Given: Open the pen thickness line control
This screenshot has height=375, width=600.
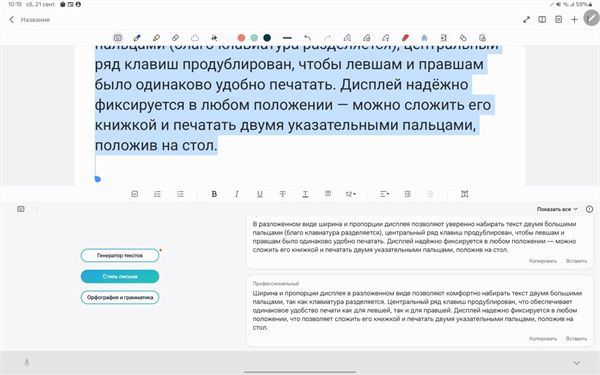Looking at the screenshot, I should coord(287,38).
